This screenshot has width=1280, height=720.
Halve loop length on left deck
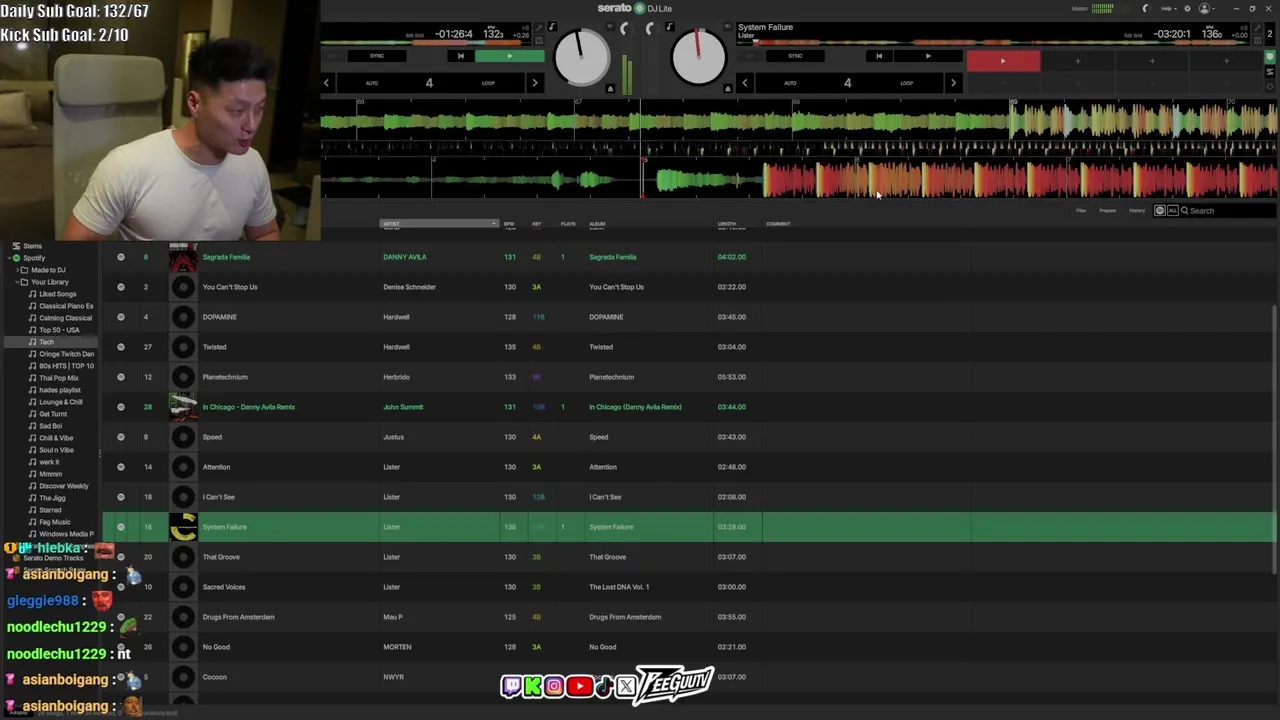[x=327, y=83]
